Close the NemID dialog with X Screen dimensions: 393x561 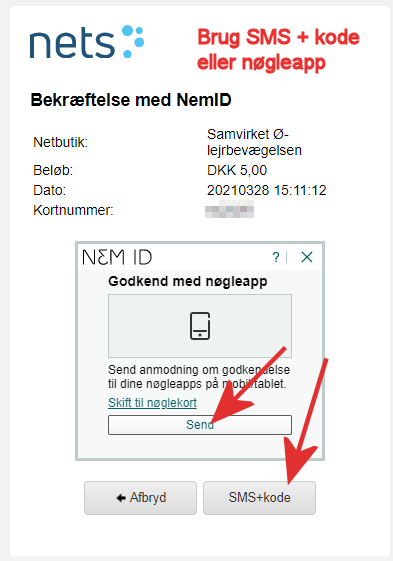coord(307,257)
